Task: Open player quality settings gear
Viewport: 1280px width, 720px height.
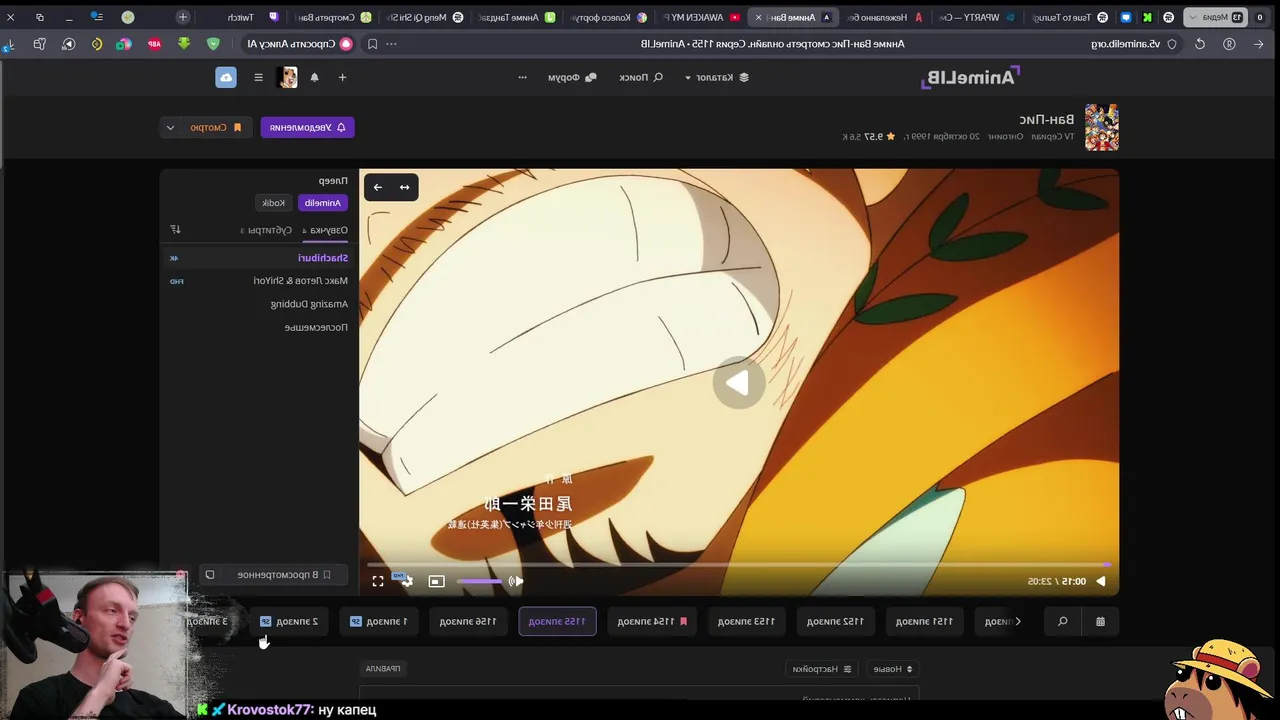Action: tap(405, 580)
